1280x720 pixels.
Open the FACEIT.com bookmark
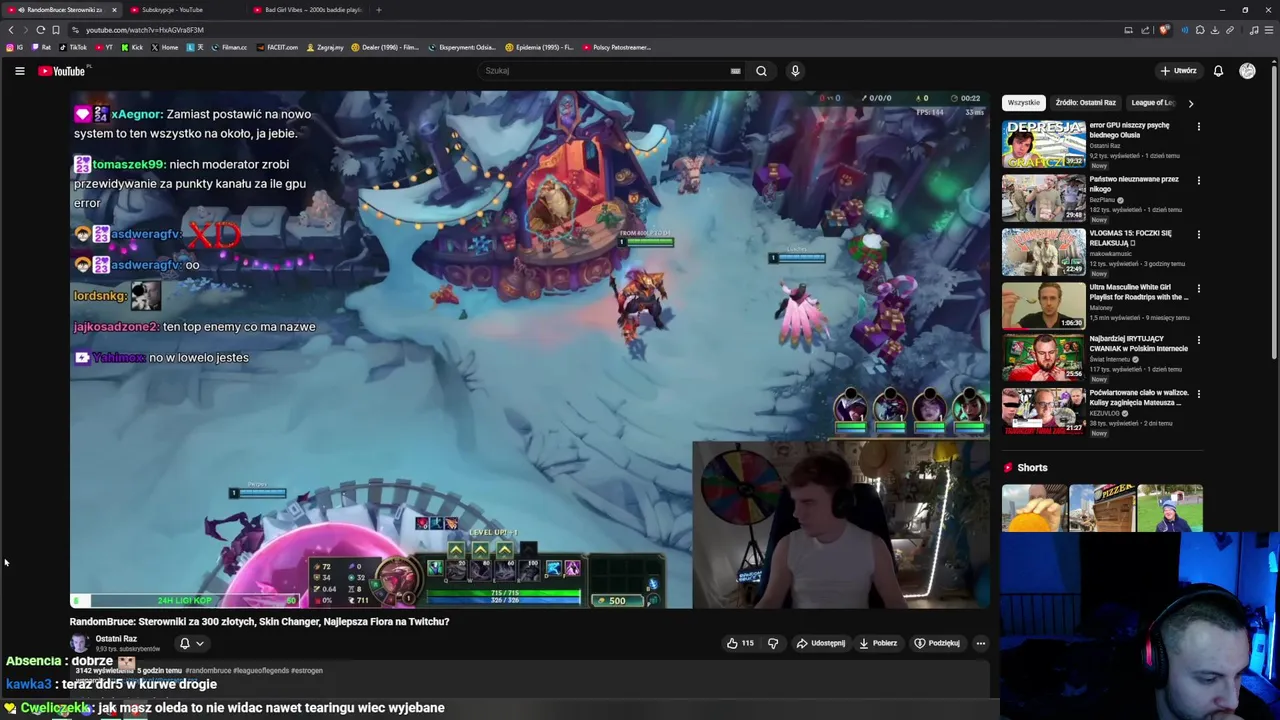276,47
